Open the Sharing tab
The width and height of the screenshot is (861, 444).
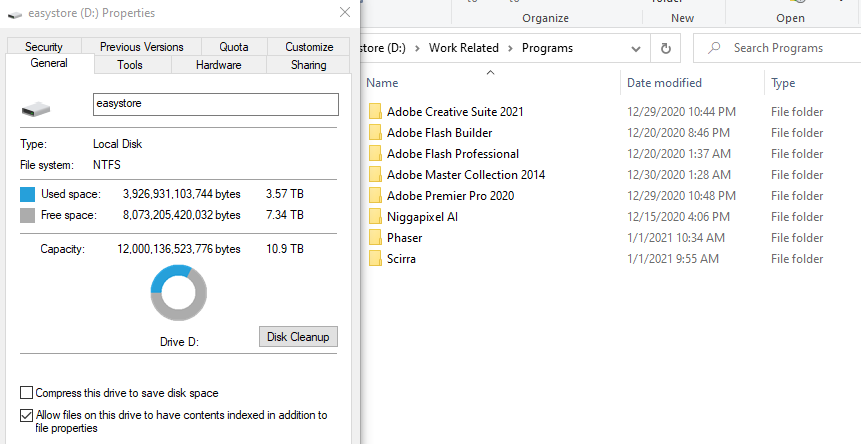309,65
